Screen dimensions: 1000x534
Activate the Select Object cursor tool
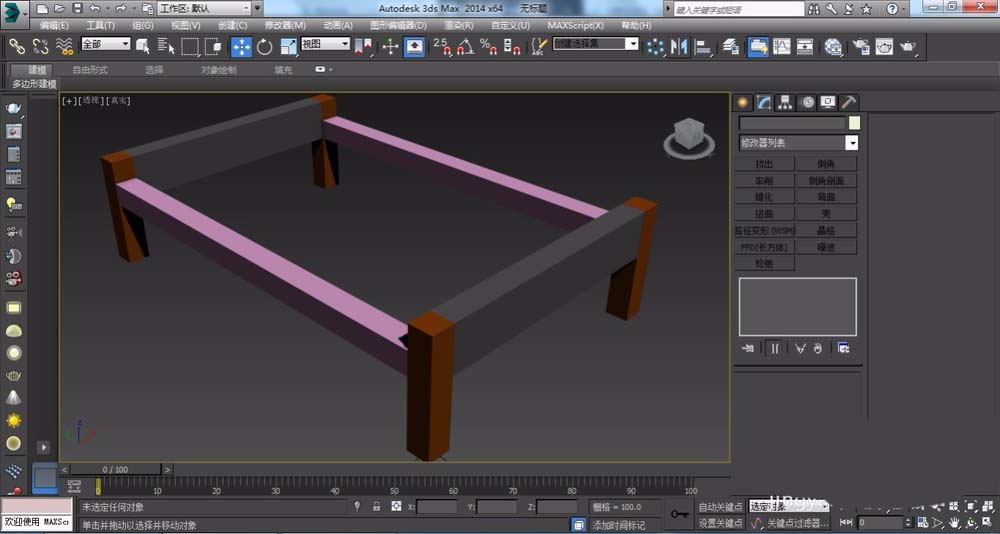[x=142, y=47]
